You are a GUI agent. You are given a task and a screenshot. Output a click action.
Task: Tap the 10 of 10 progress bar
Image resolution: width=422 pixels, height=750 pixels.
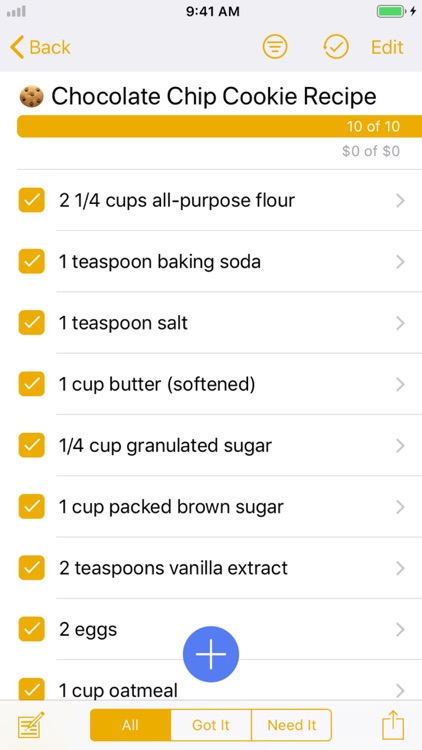(220, 126)
